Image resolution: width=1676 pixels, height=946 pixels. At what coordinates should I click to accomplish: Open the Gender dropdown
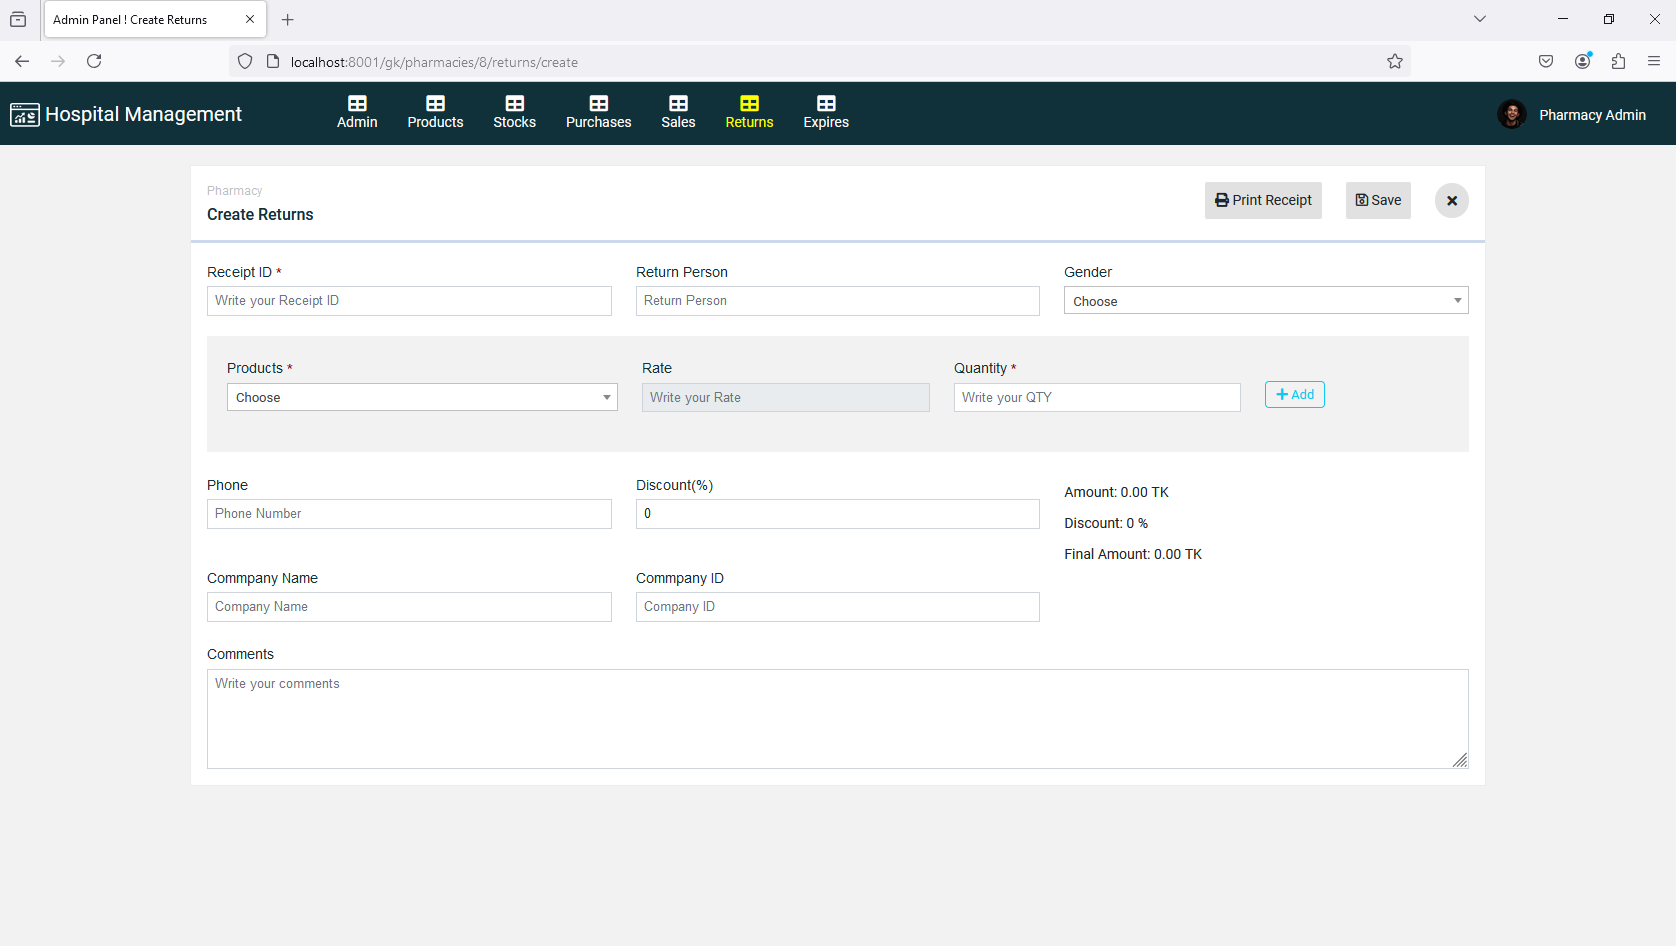(1266, 301)
